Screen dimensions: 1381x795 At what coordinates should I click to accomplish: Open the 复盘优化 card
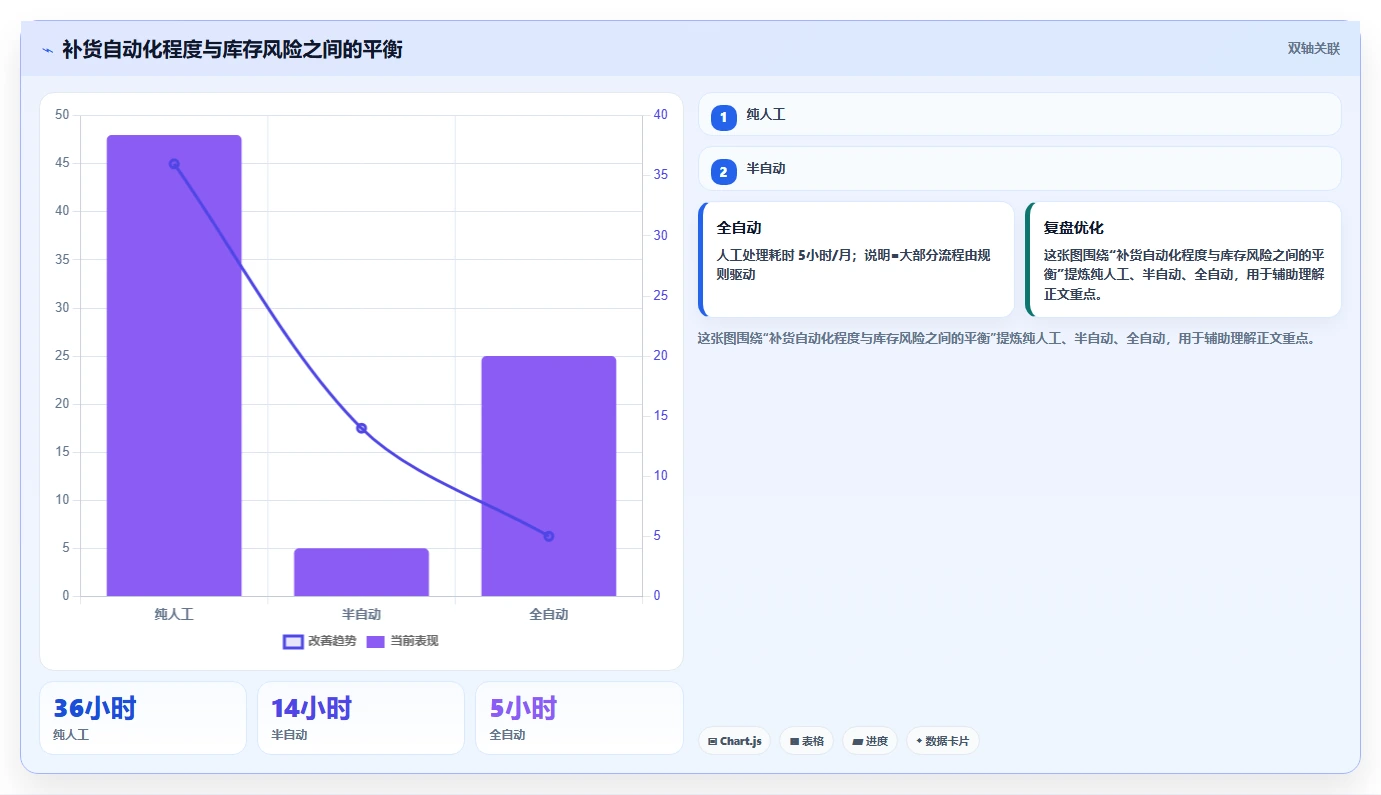click(1183, 259)
